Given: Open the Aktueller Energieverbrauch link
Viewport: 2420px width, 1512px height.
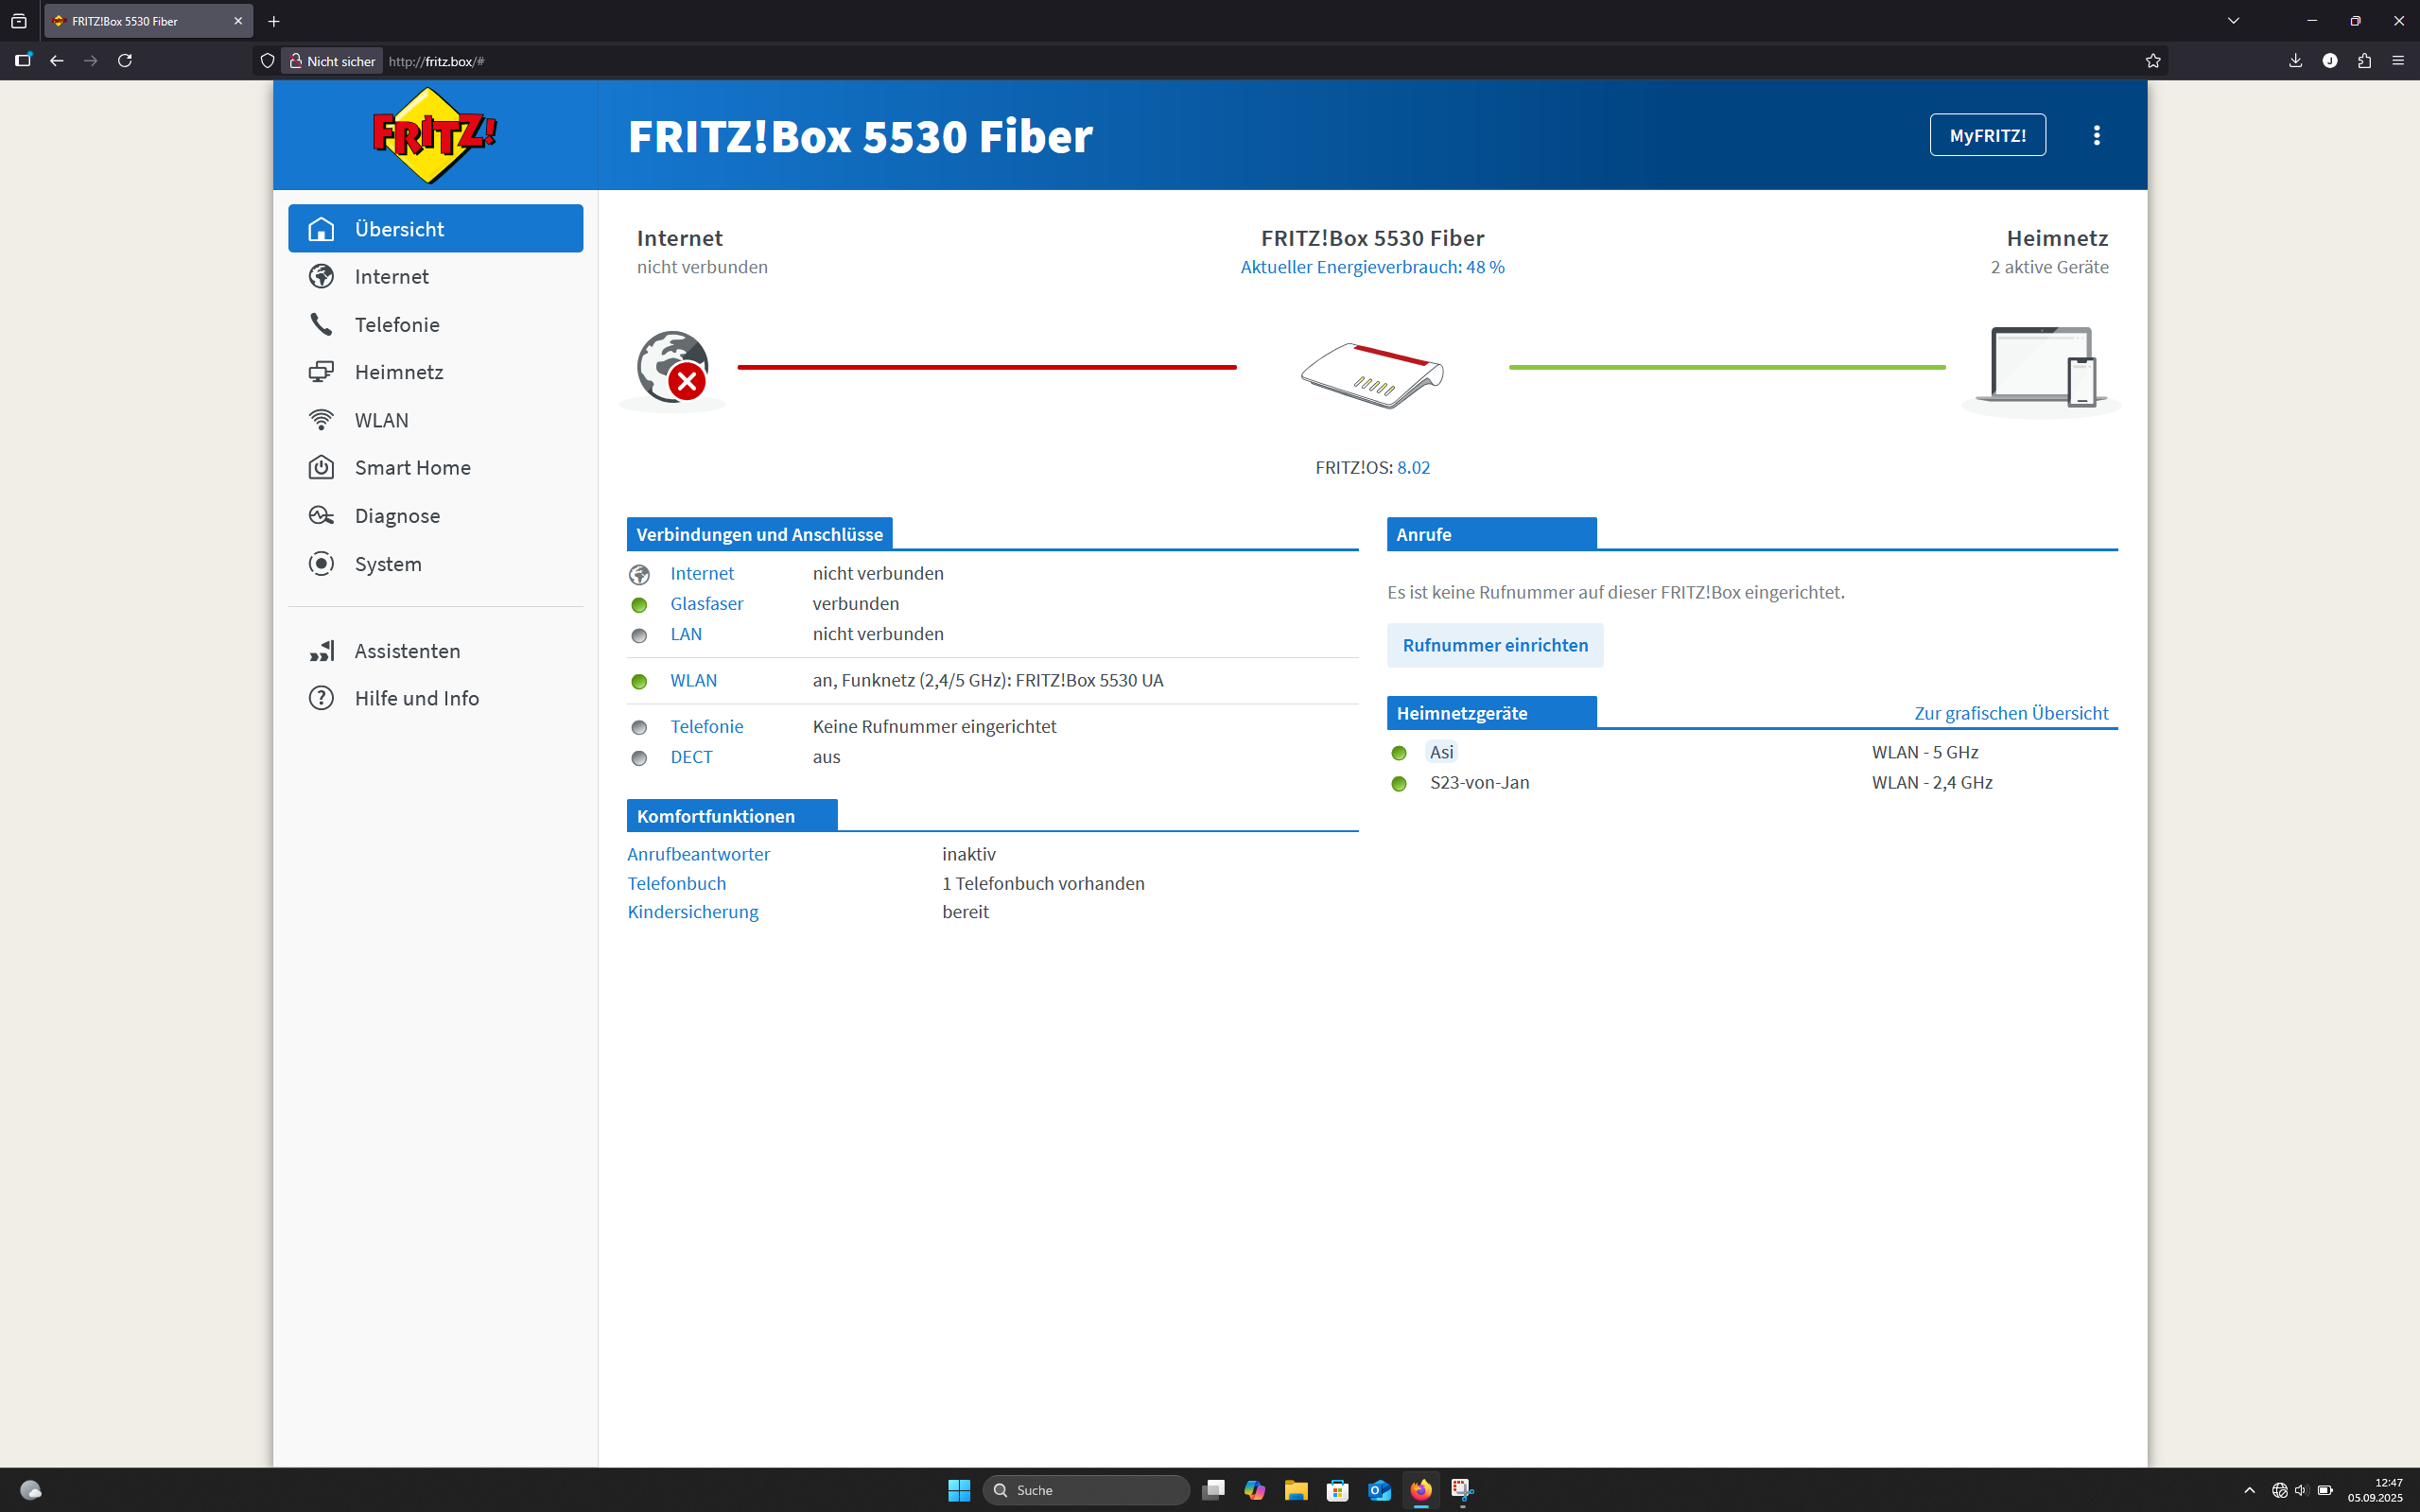Looking at the screenshot, I should coord(1372,267).
